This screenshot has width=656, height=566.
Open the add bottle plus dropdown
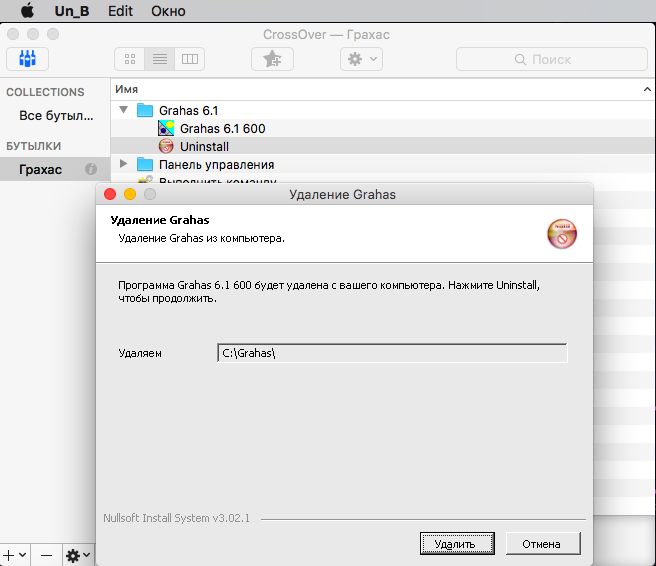click(15, 555)
